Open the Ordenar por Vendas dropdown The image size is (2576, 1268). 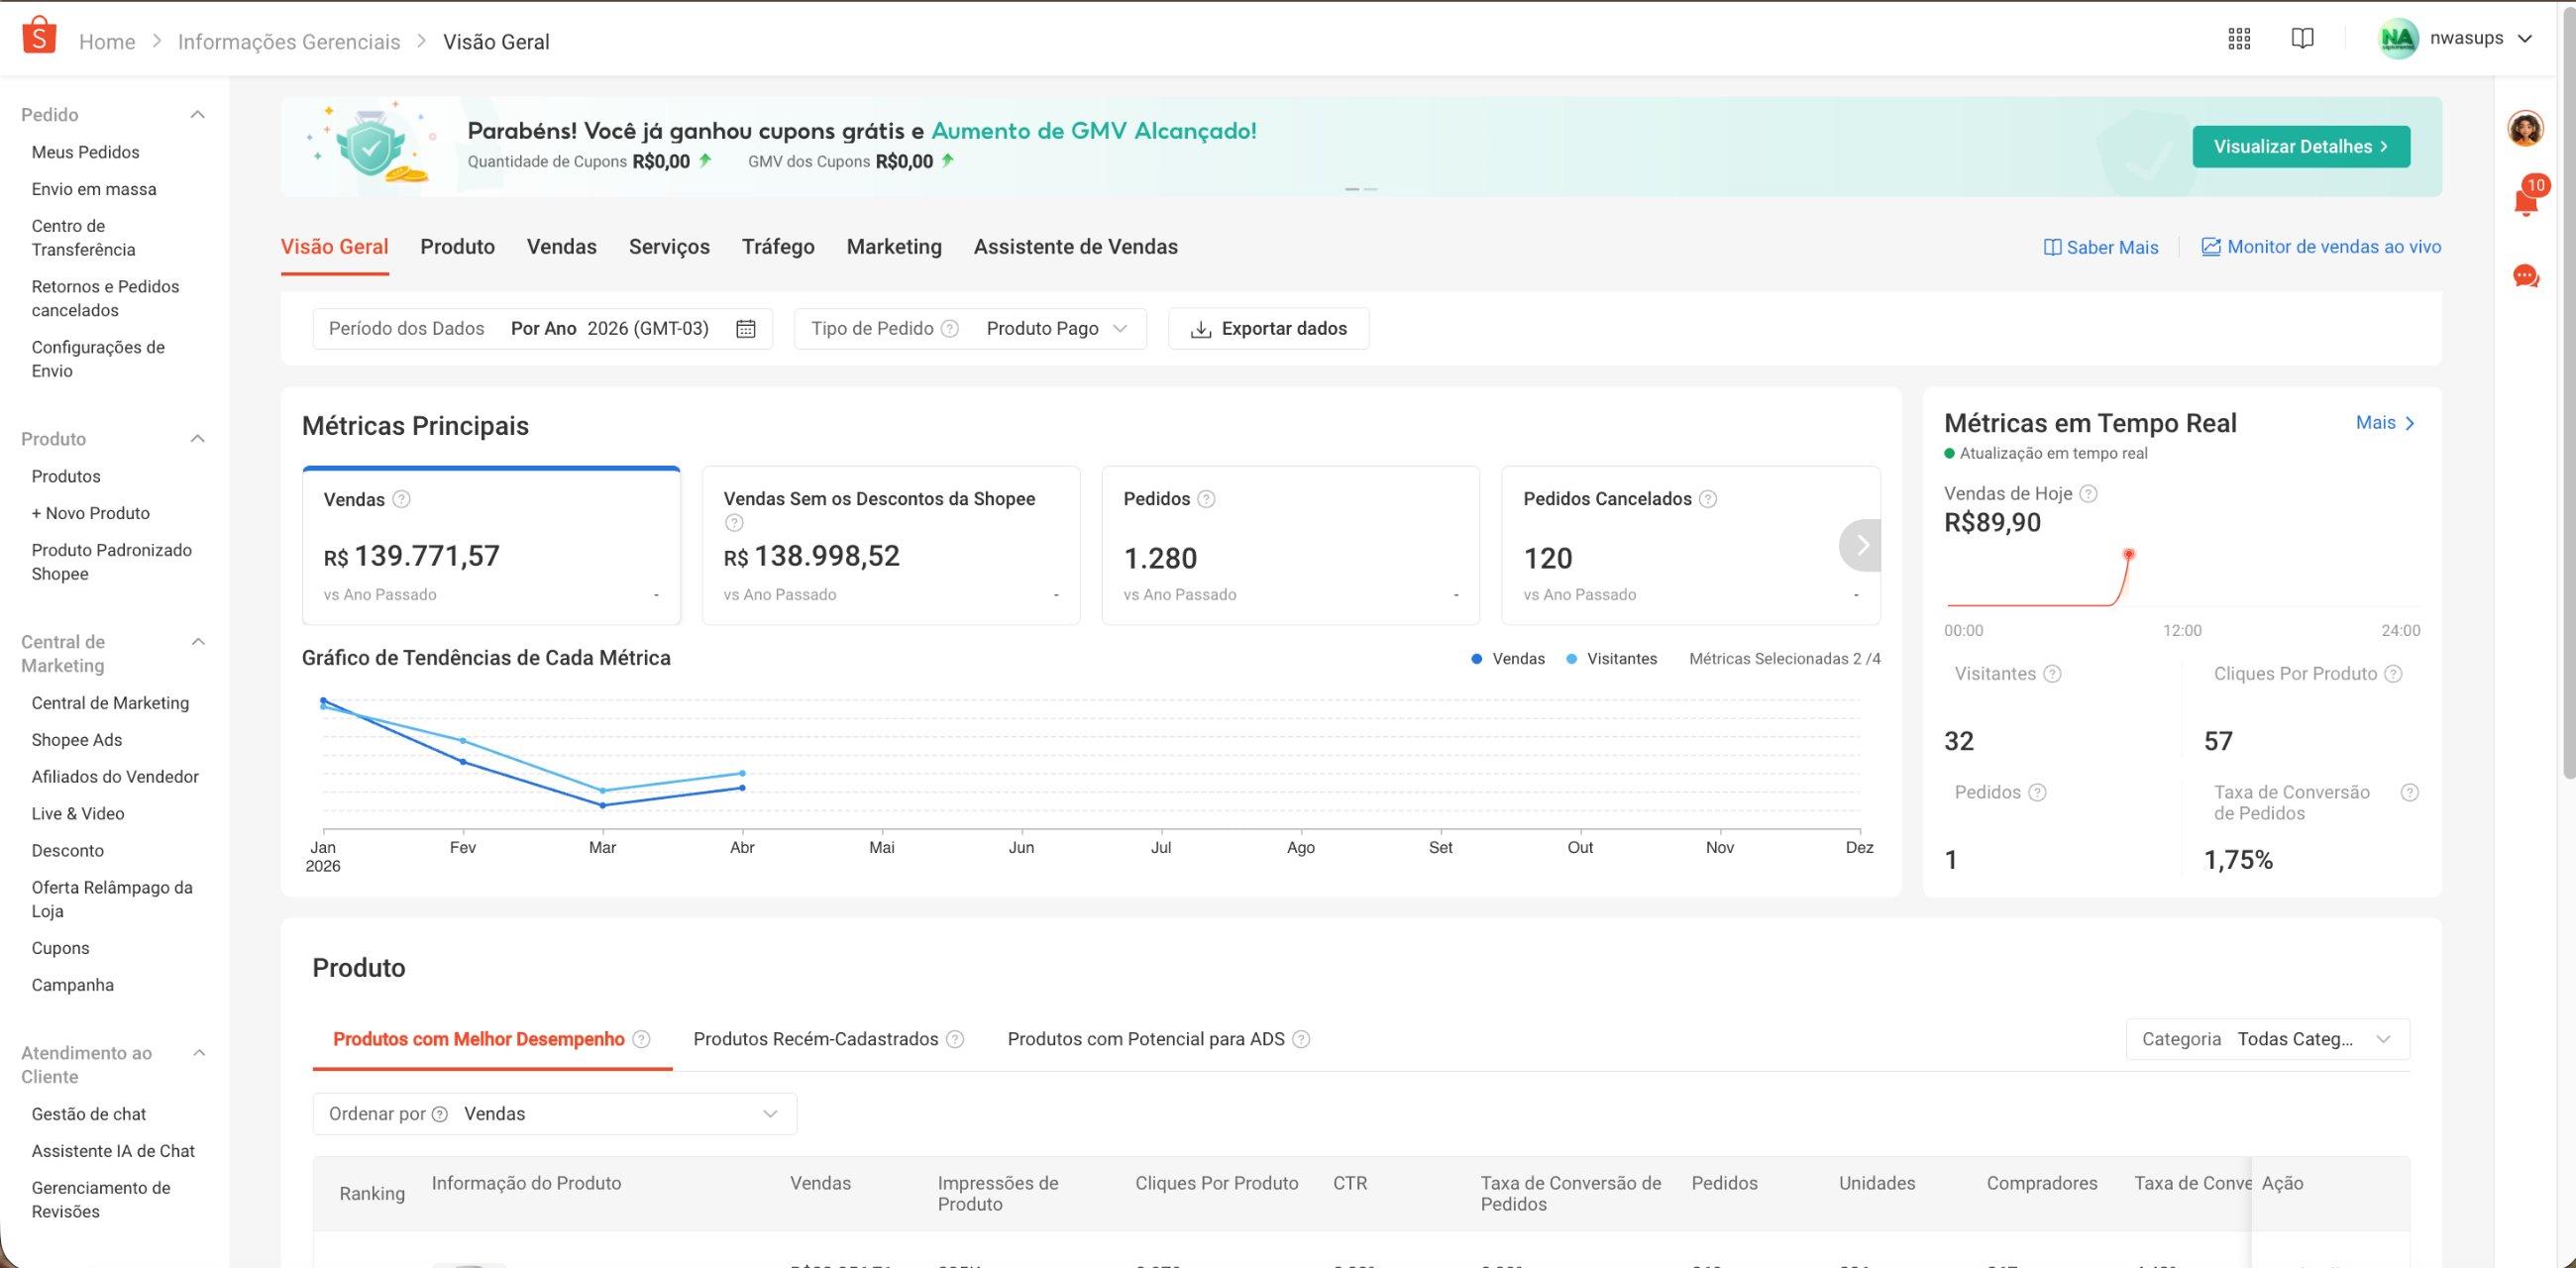tap(555, 1114)
